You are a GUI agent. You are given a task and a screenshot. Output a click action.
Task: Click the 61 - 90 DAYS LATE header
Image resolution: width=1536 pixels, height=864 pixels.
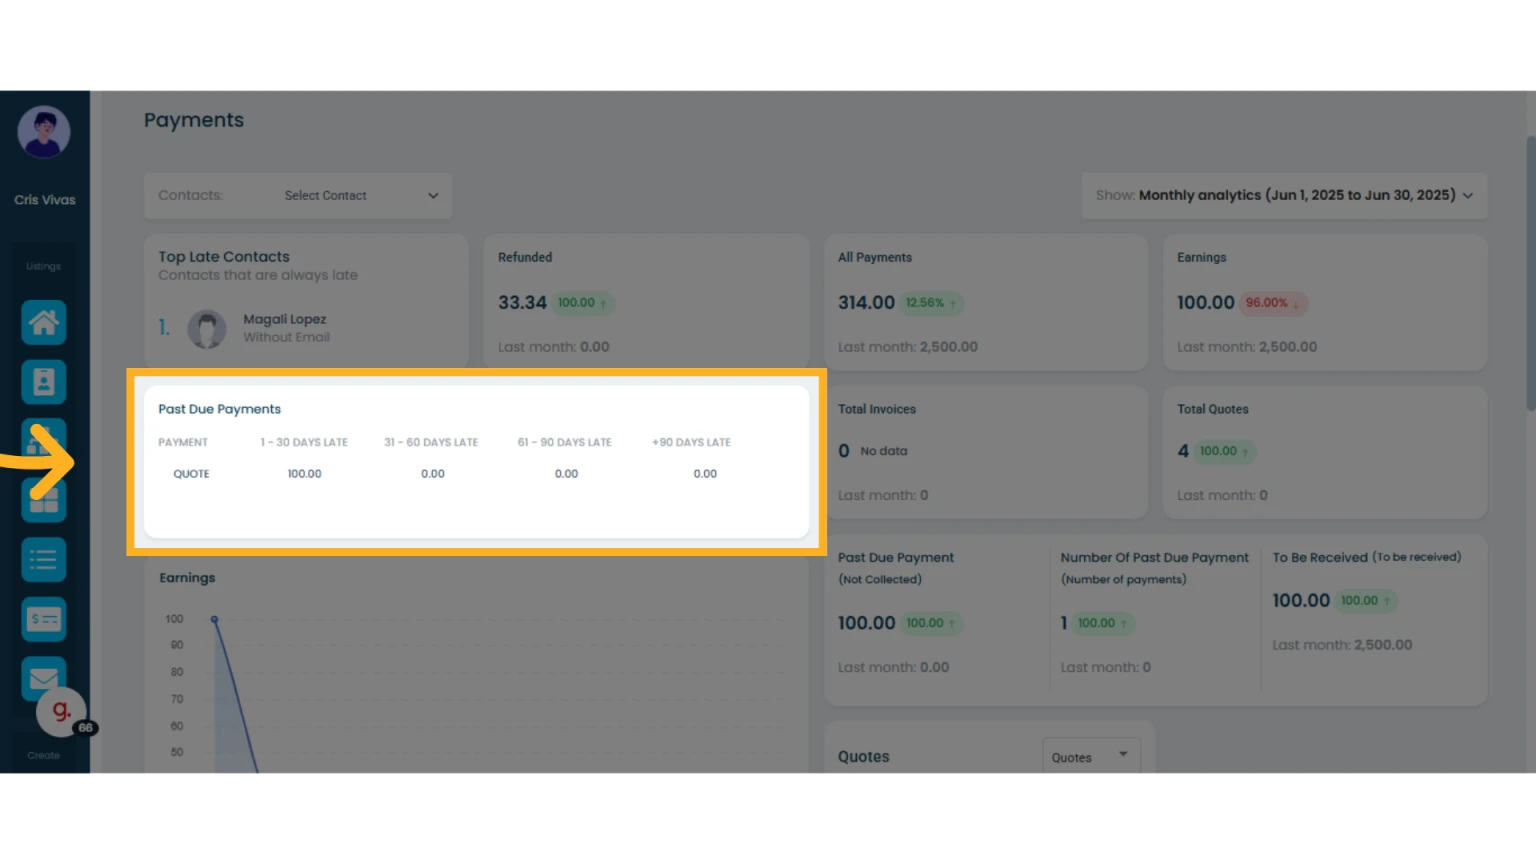pyautogui.click(x=565, y=442)
